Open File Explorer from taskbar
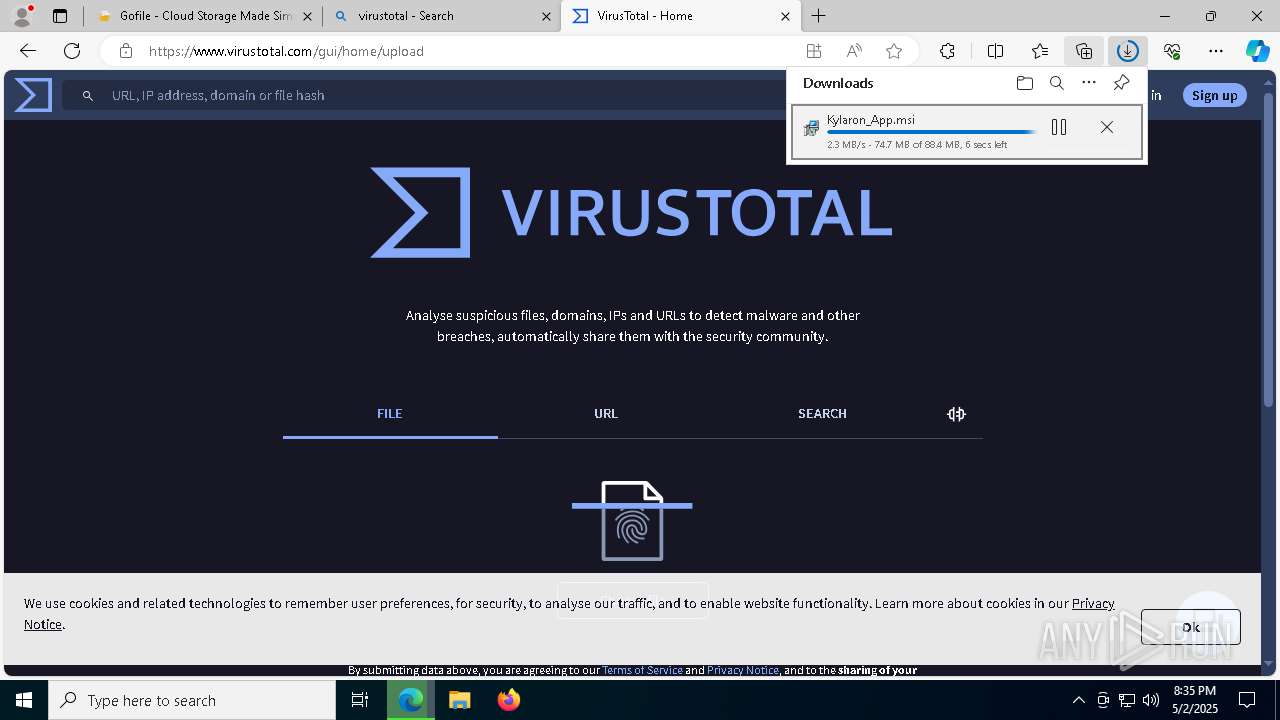Viewport: 1280px width, 720px height. (459, 700)
